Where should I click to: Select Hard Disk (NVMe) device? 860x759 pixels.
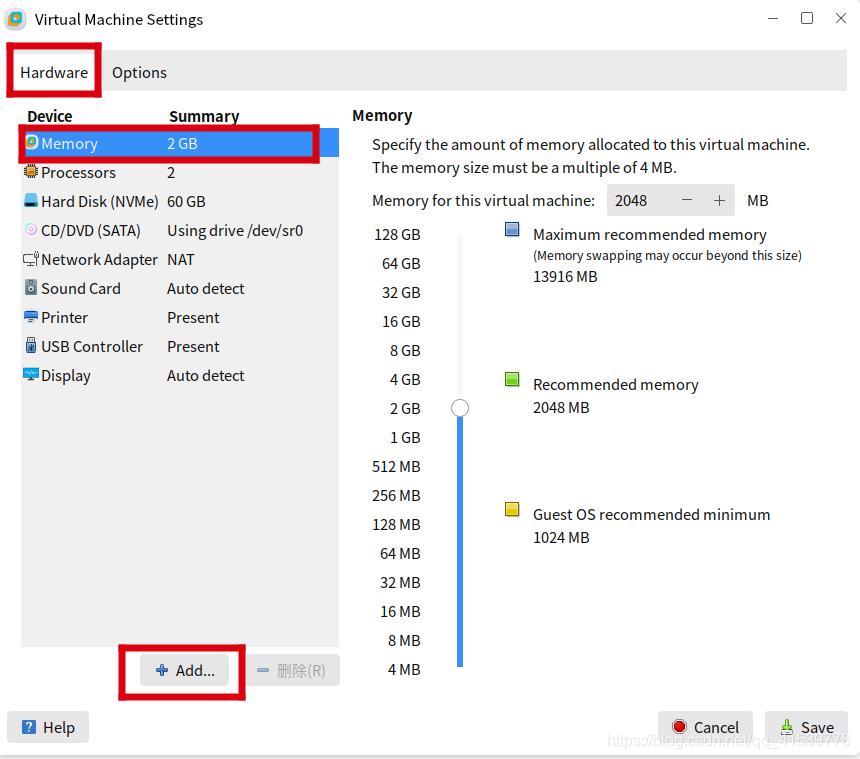click(x=180, y=201)
